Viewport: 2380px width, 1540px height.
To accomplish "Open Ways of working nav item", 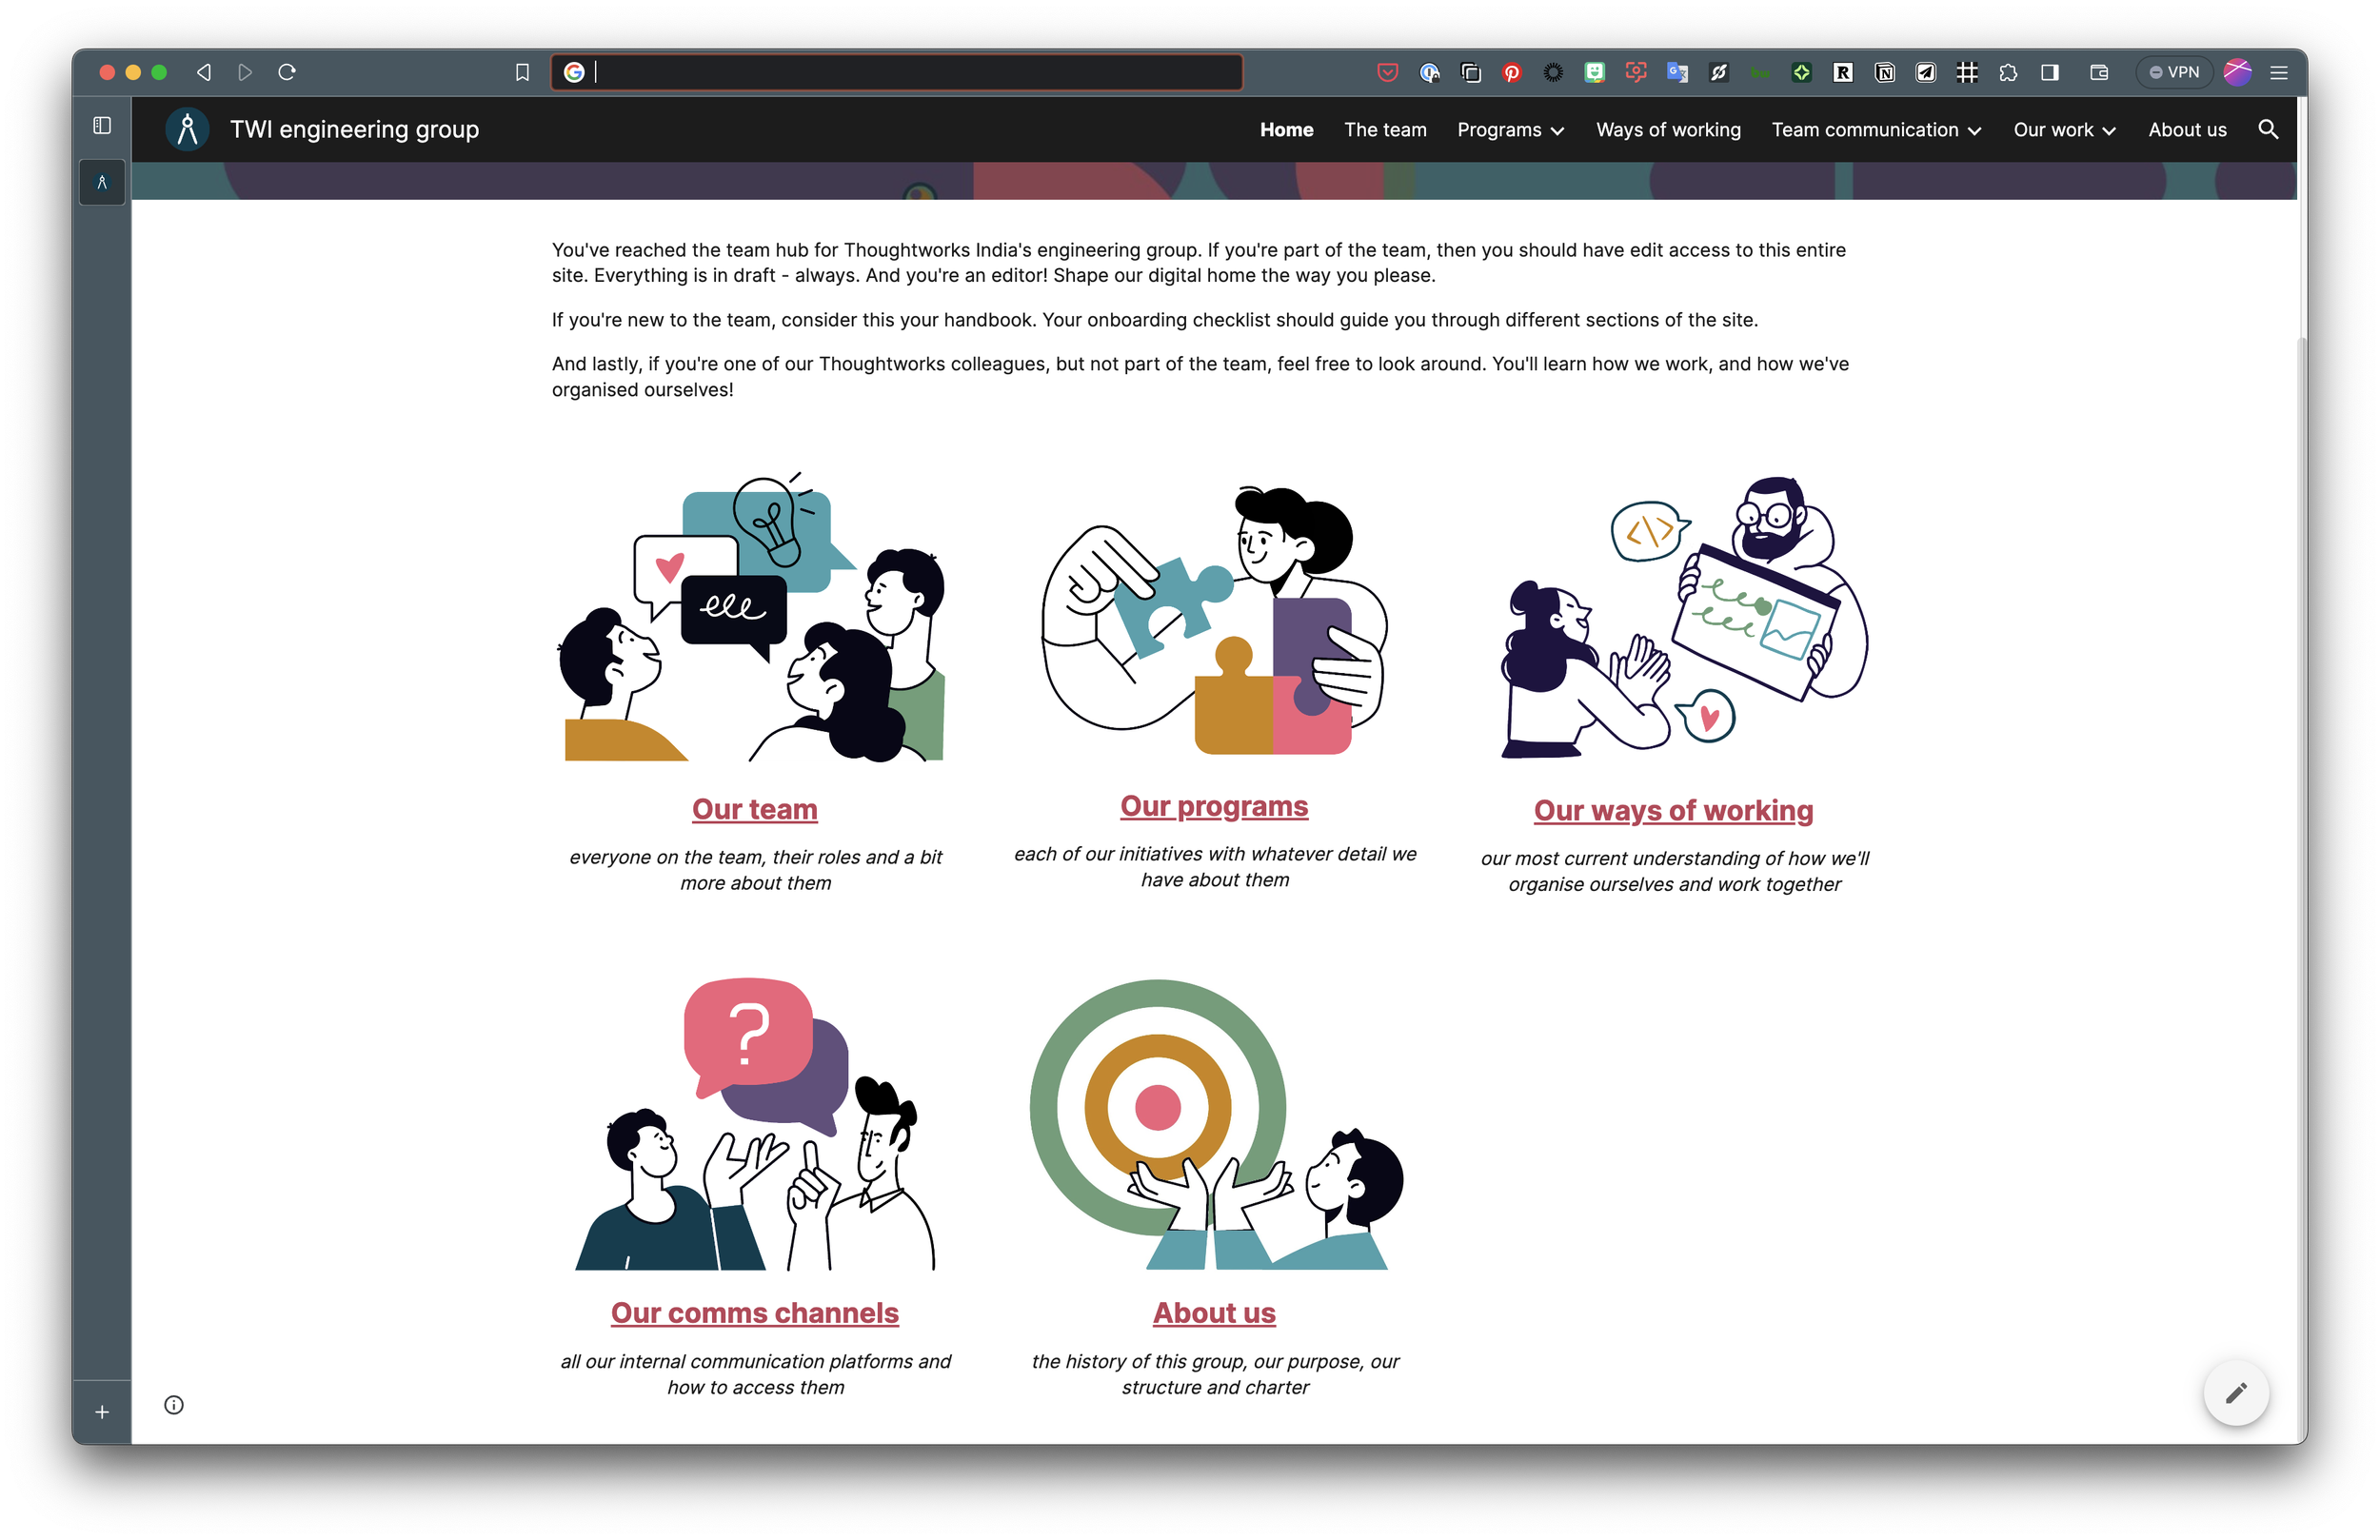I will point(1668,130).
